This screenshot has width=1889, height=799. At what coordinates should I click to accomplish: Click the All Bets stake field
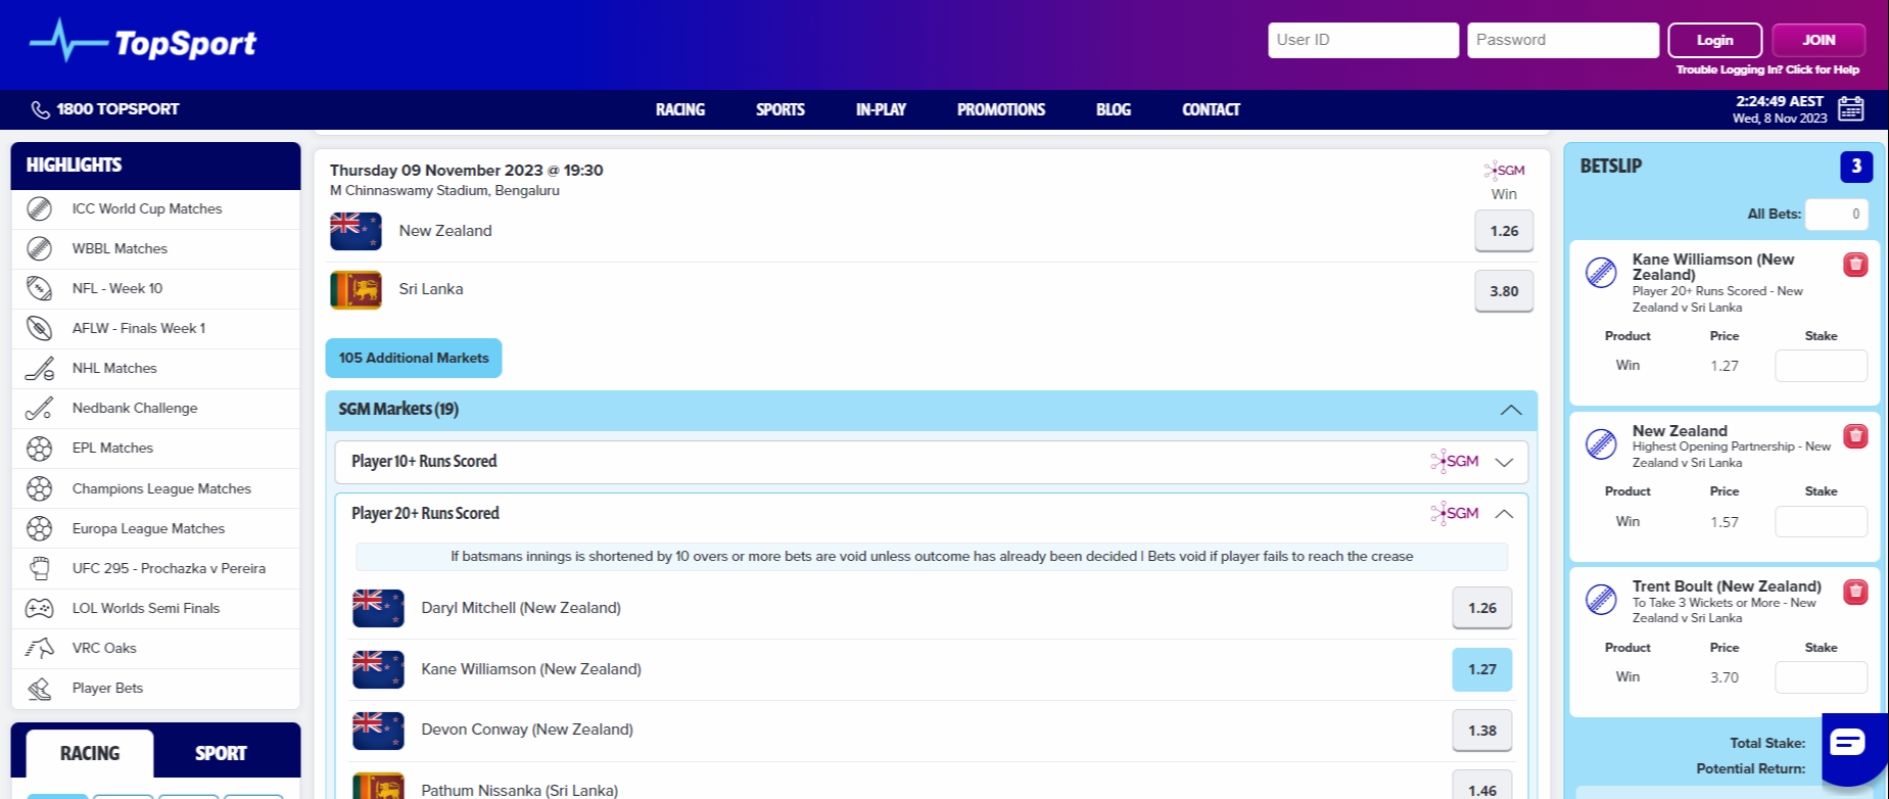pyautogui.click(x=1836, y=214)
